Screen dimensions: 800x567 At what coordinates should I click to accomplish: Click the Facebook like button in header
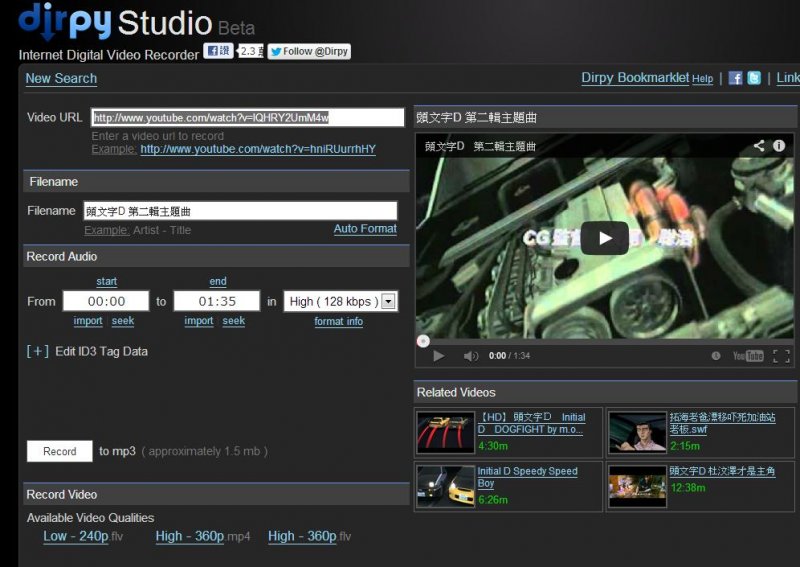[218, 51]
